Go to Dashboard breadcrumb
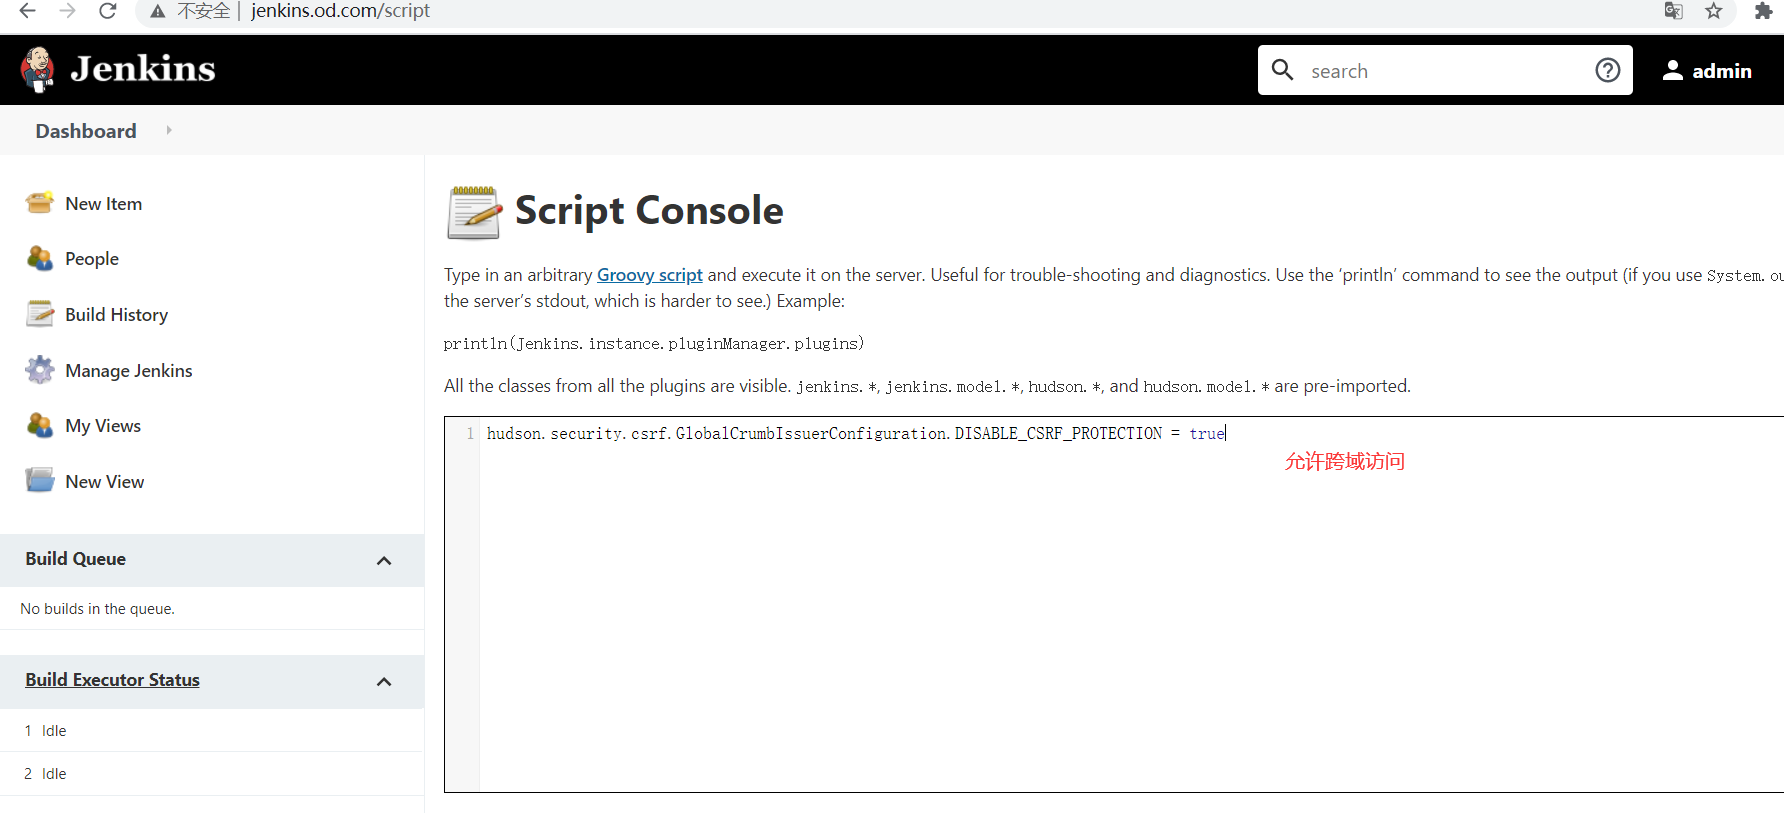 point(86,131)
